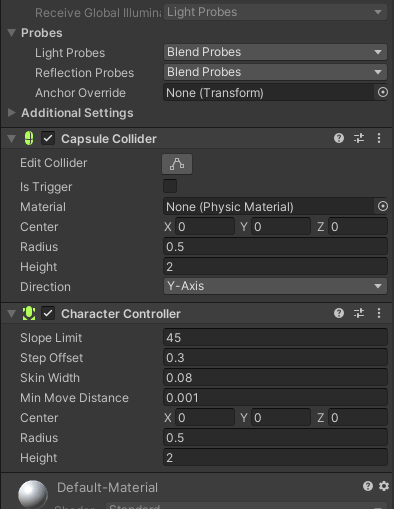This screenshot has height=509, width=394.
Task: Click Edit Collider shape button
Action: [x=177, y=164]
